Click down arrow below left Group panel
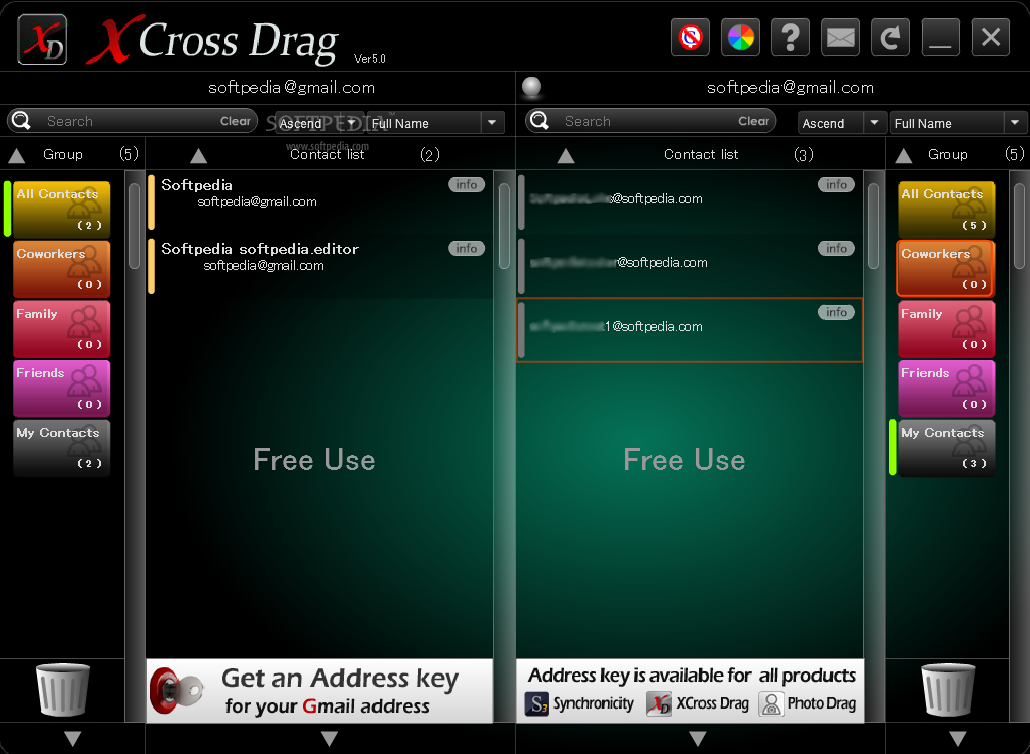 coord(72,738)
